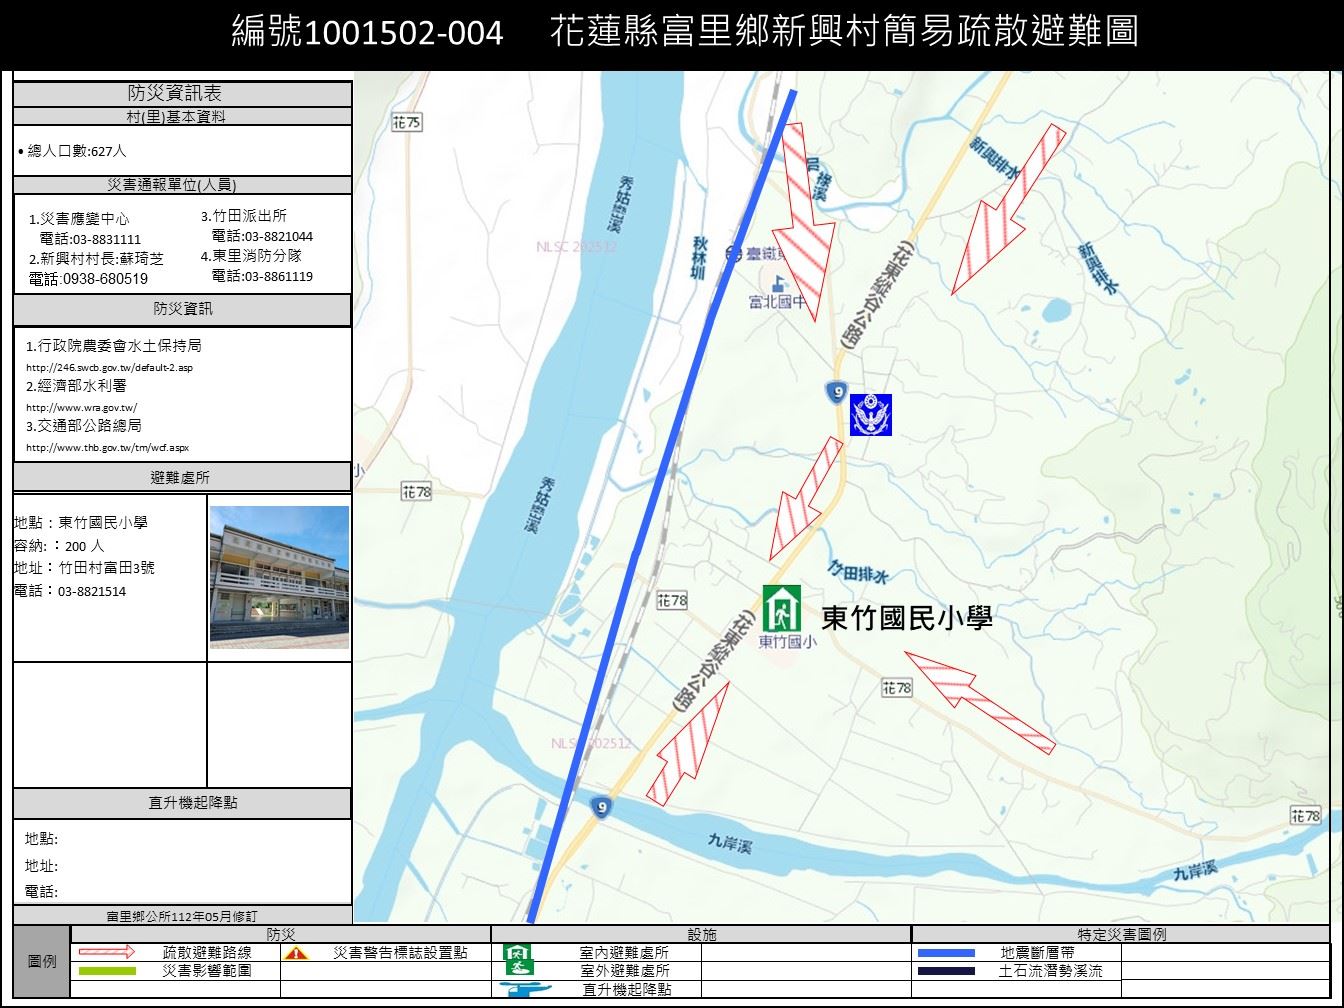Click the helicopter landing icon in the legend
This screenshot has width=1344, height=1008.
526,989
